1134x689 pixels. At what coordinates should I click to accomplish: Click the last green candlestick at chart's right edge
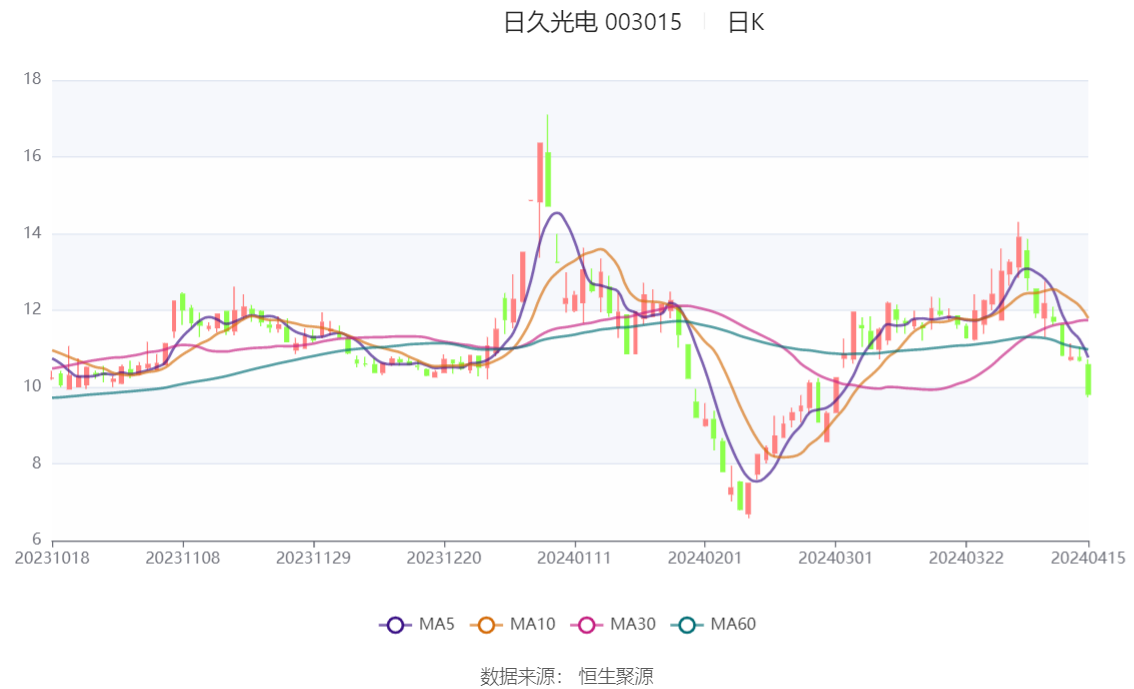[1088, 378]
